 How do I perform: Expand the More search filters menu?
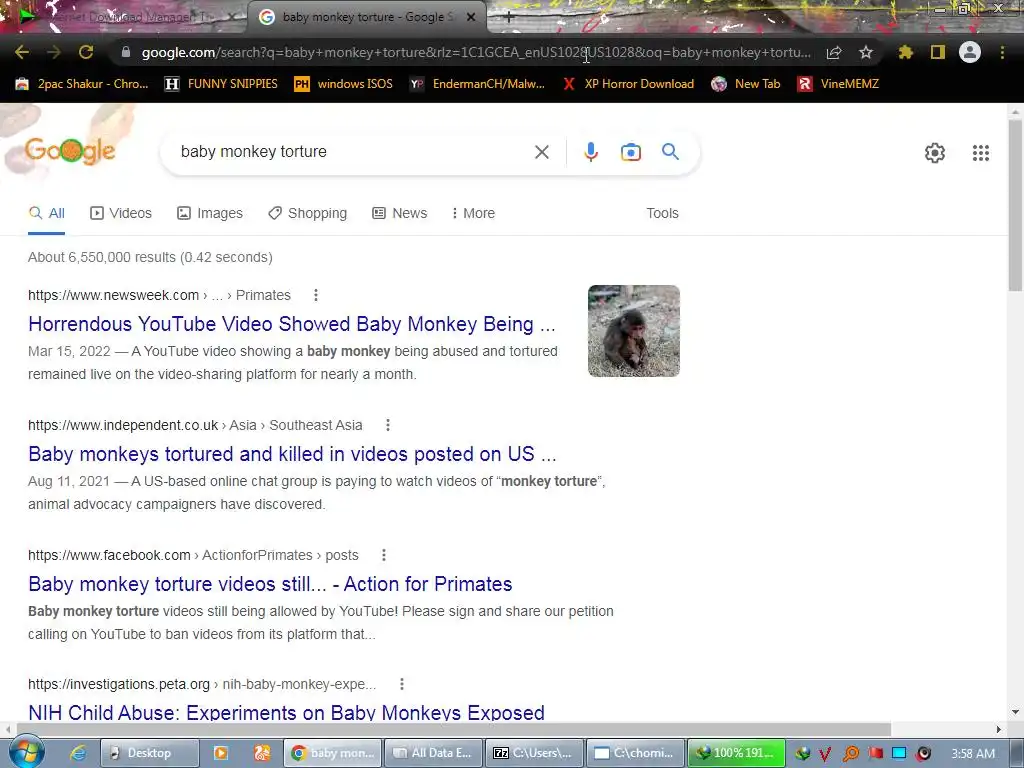coord(473,214)
